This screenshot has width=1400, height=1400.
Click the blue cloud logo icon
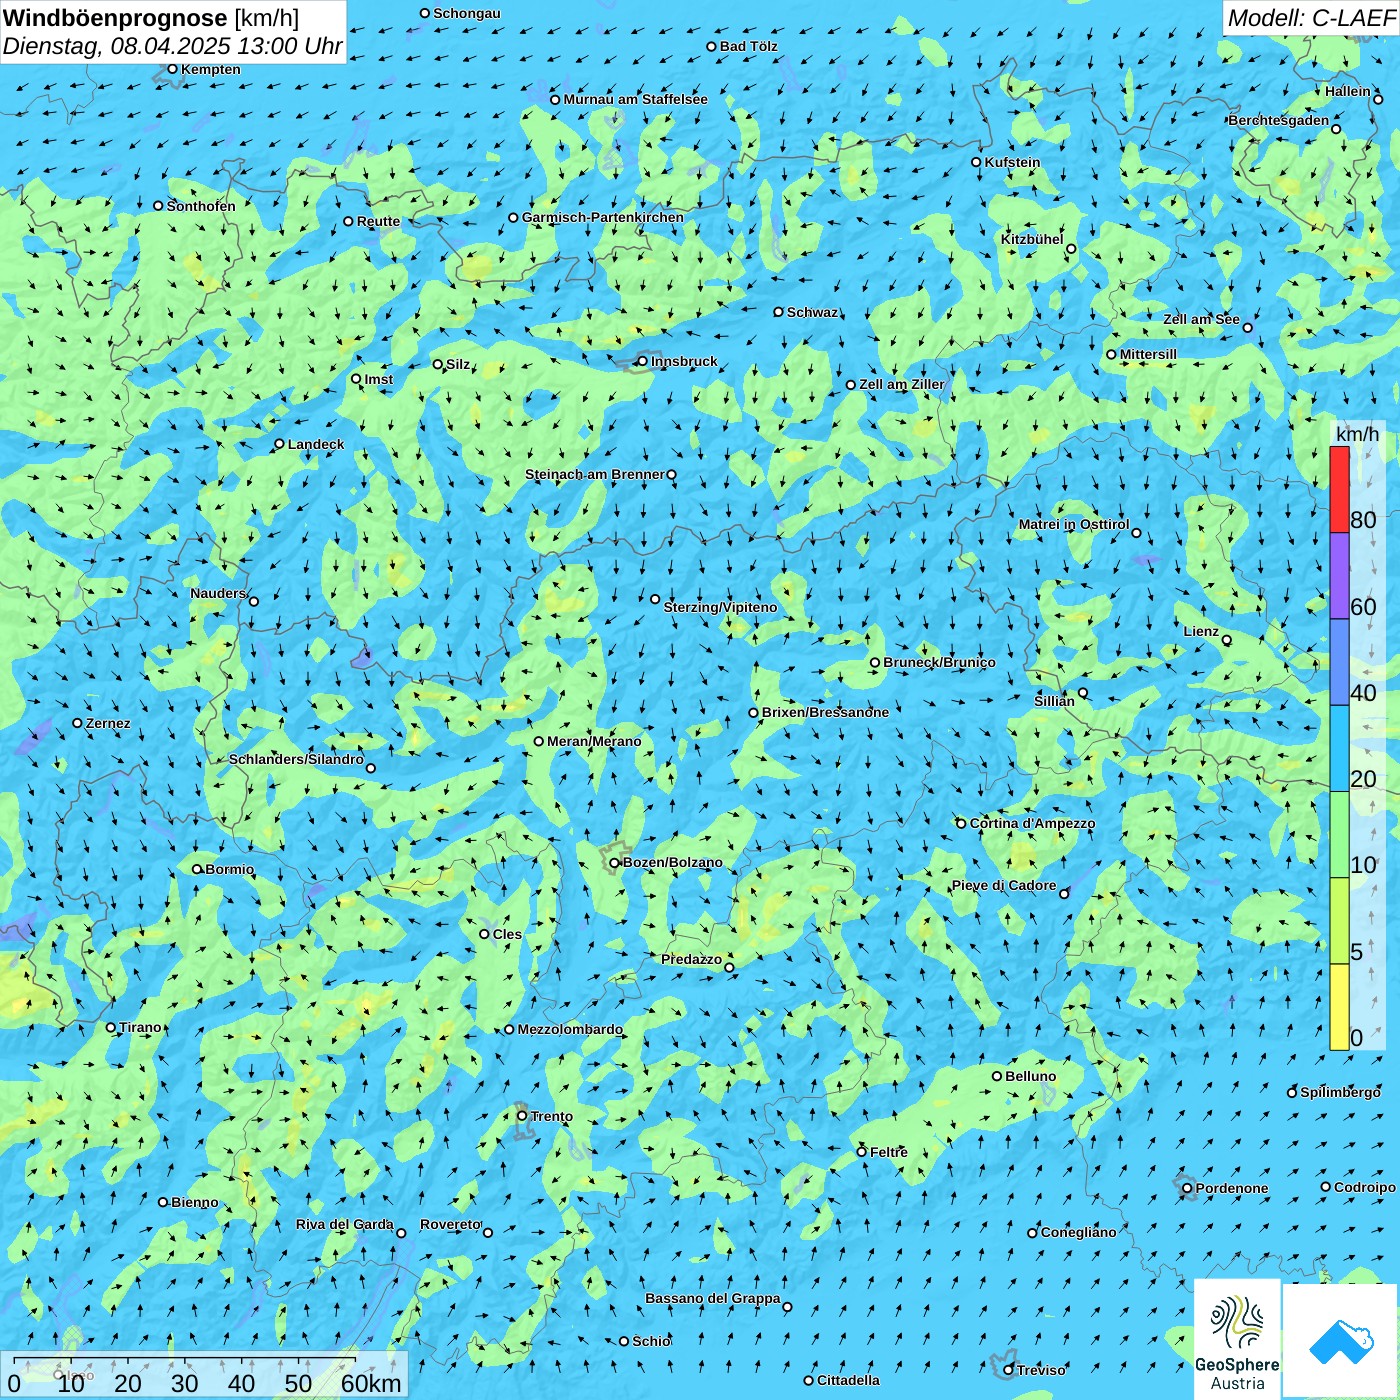point(1340,1341)
